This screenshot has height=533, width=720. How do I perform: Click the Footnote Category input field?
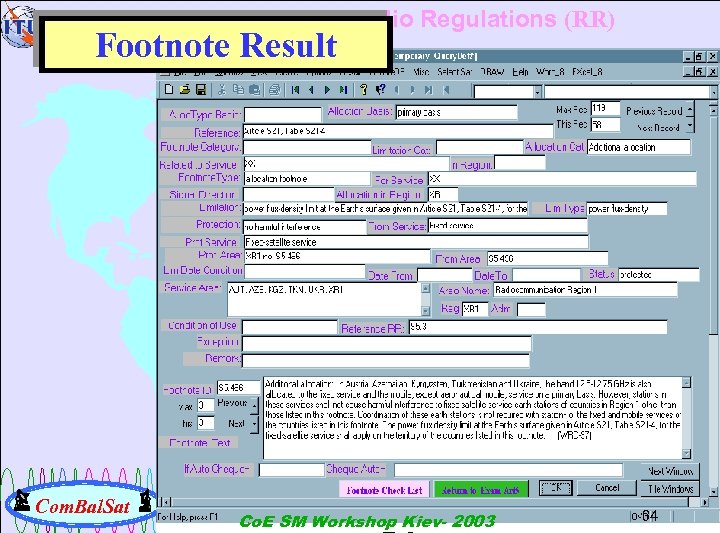pos(307,147)
